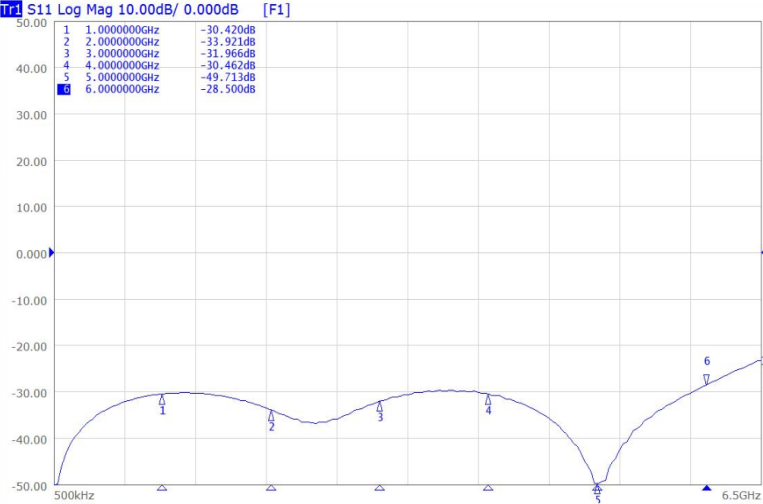Click the [F1] indicator in trace header

click(x=276, y=9)
